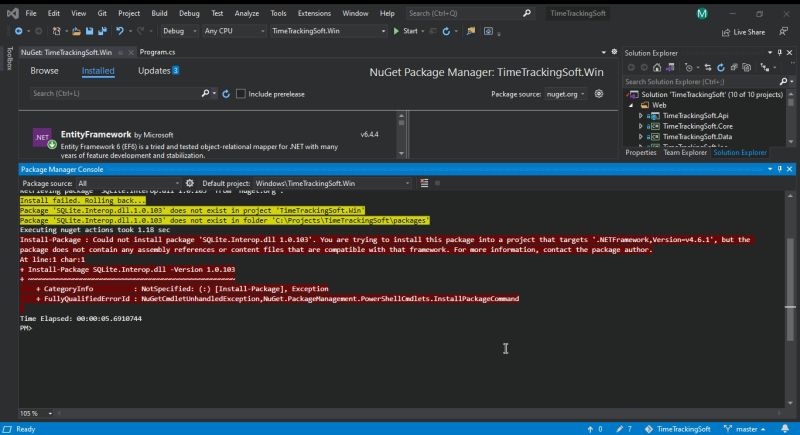The height and width of the screenshot is (435, 800).
Task: Open Package Manager Console settings gear
Action: coord(190,183)
